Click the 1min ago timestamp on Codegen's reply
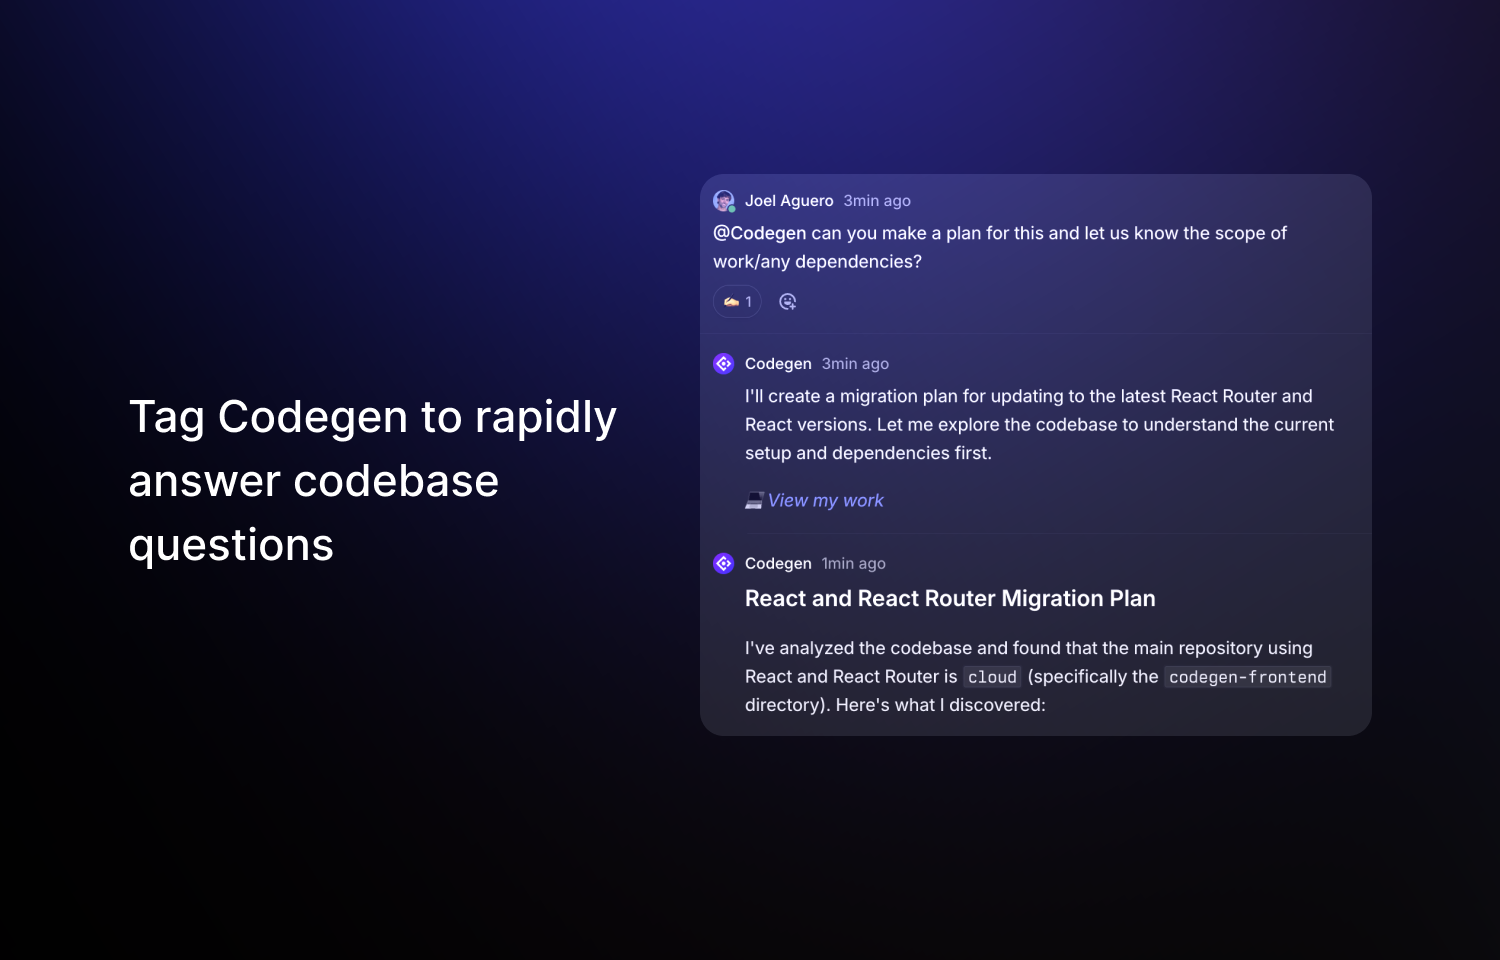 point(853,563)
